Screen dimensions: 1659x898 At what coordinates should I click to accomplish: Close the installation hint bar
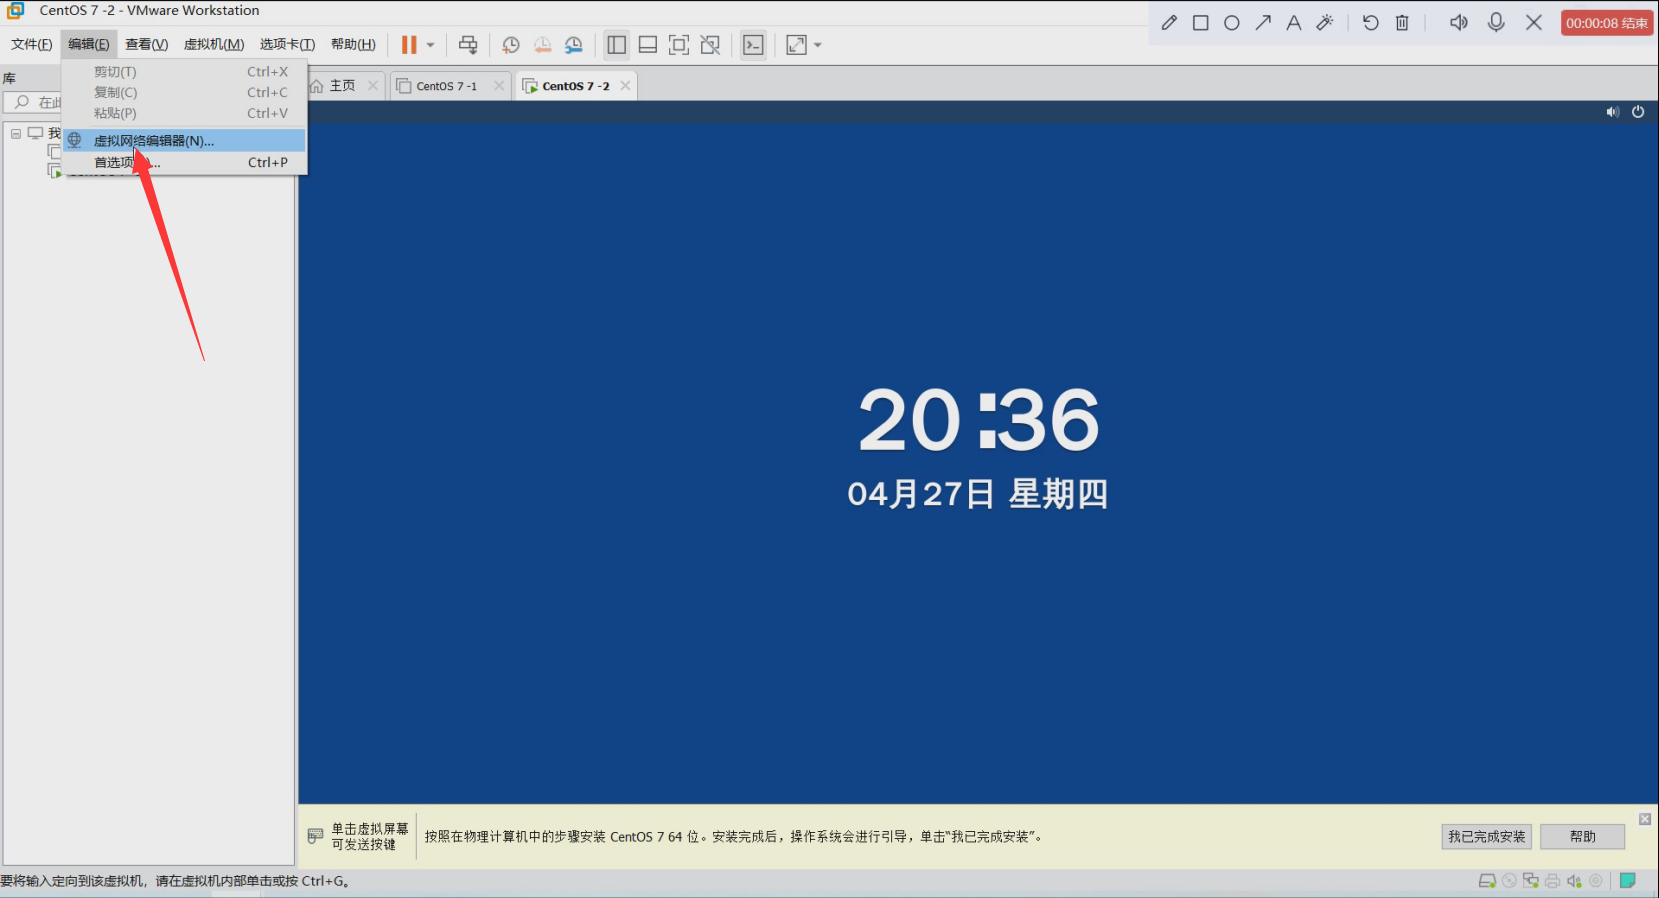click(1645, 819)
